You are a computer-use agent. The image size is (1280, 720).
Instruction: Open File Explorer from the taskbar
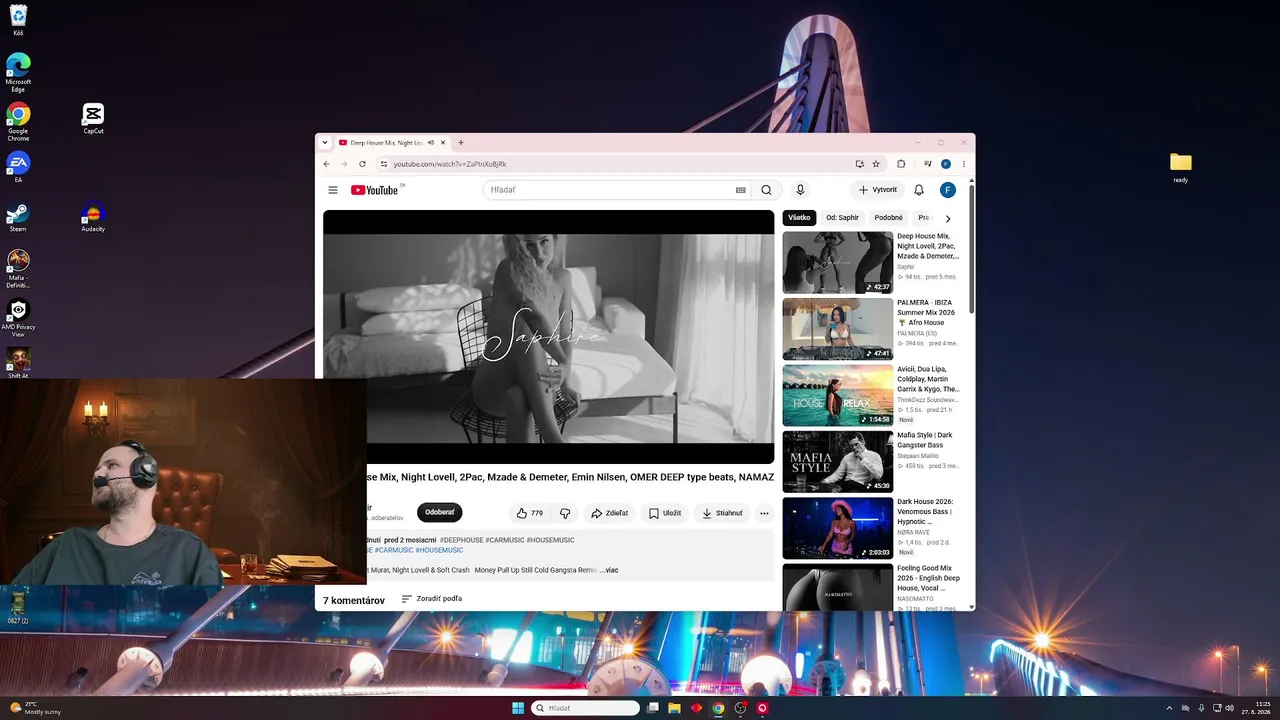tap(675, 708)
